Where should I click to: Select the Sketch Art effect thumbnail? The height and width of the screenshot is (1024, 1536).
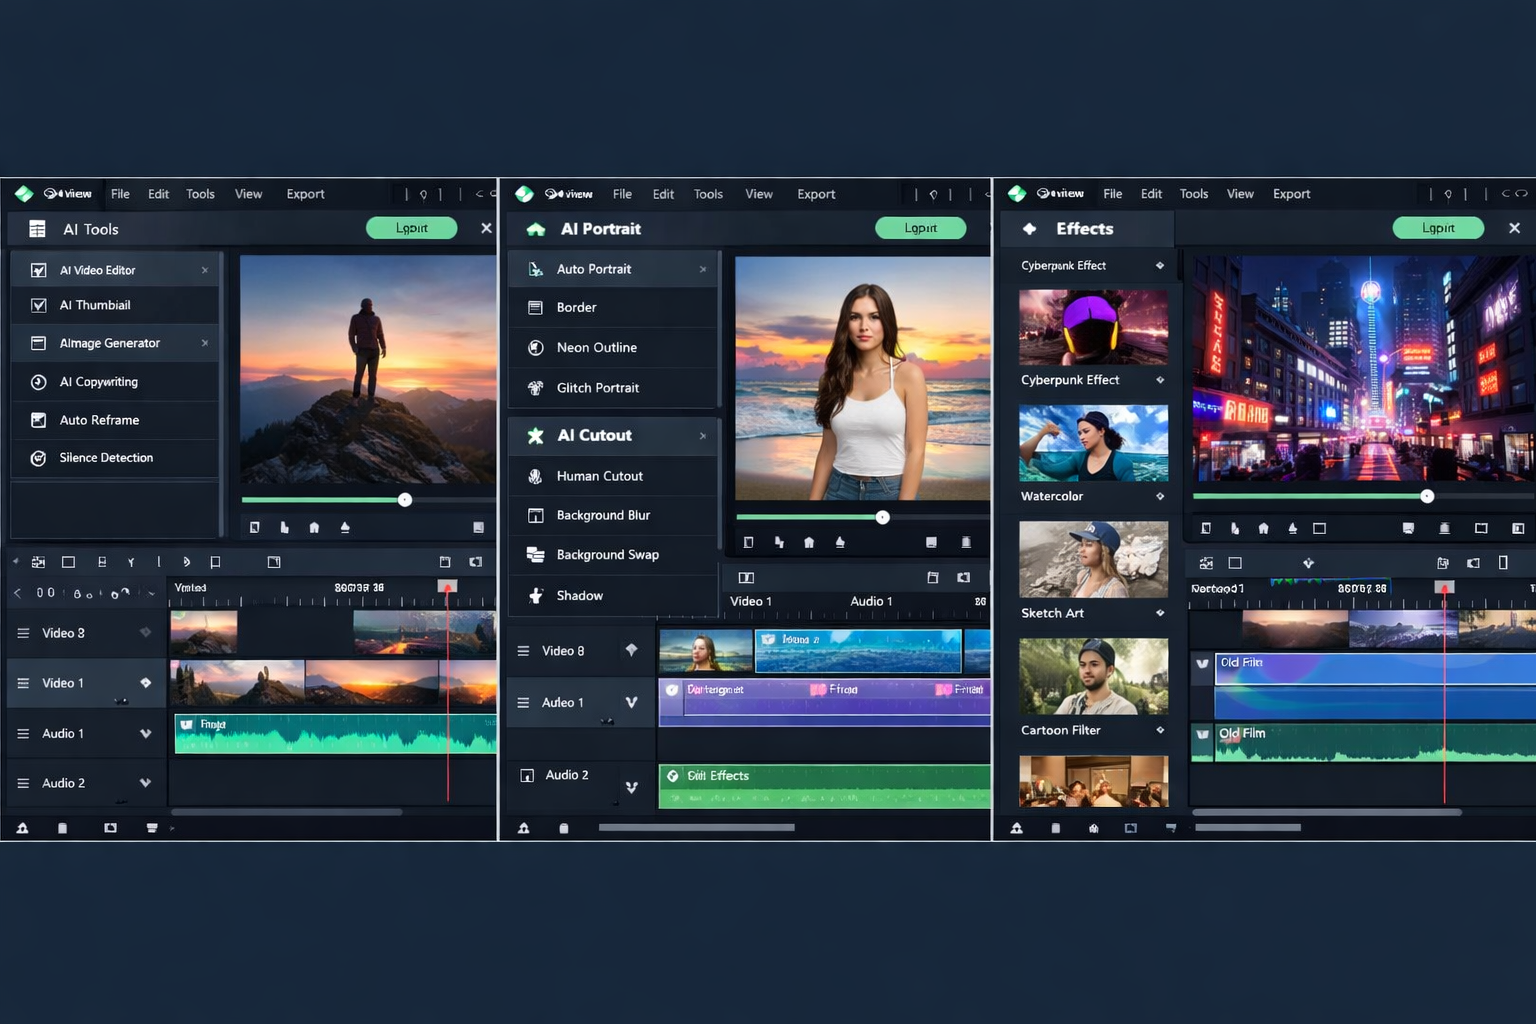(x=1092, y=558)
